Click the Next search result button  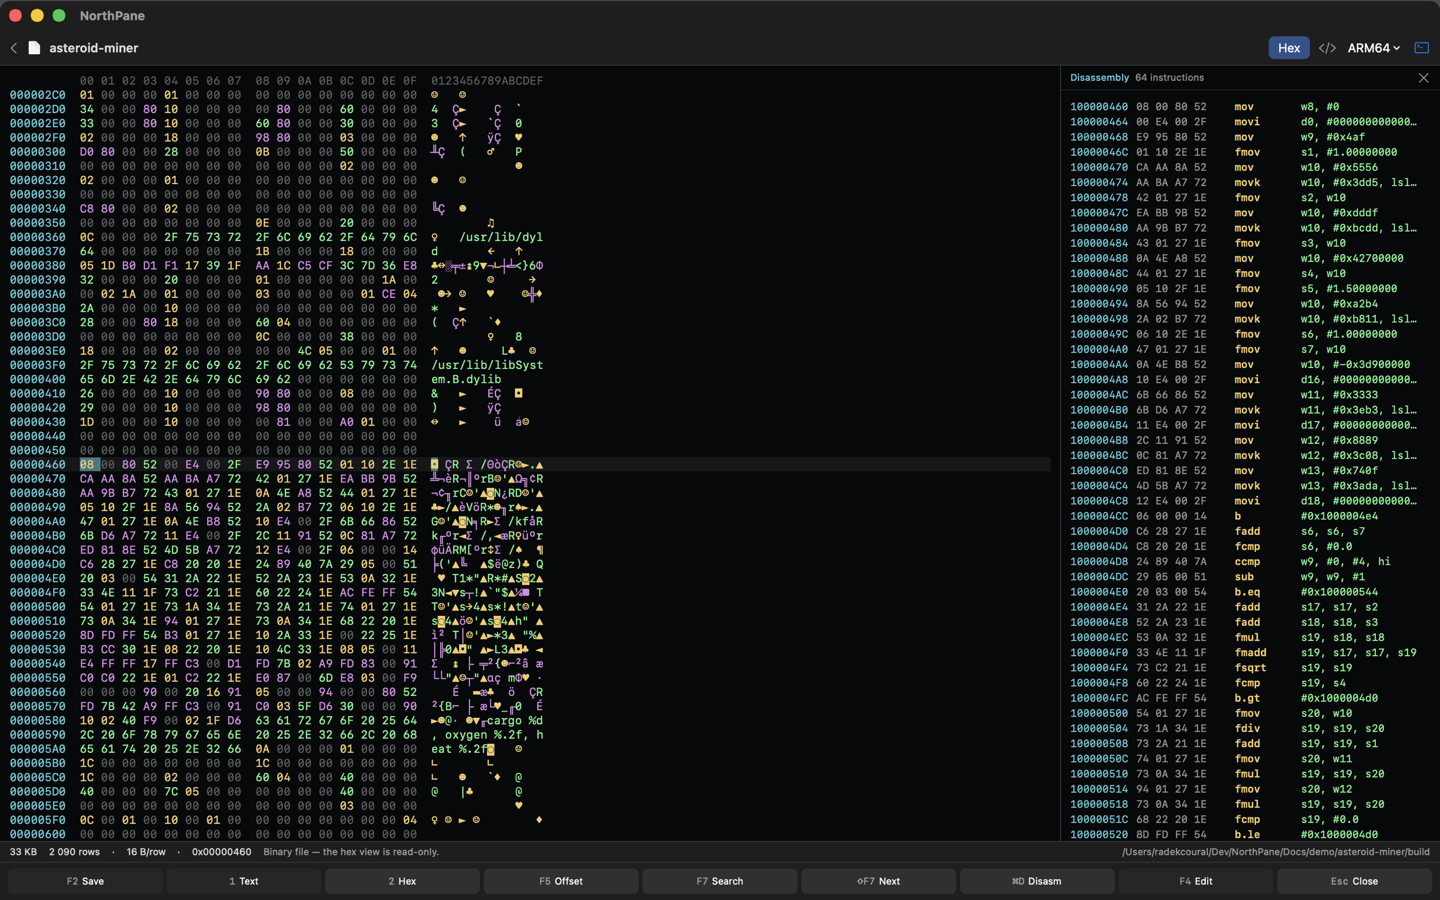878,881
